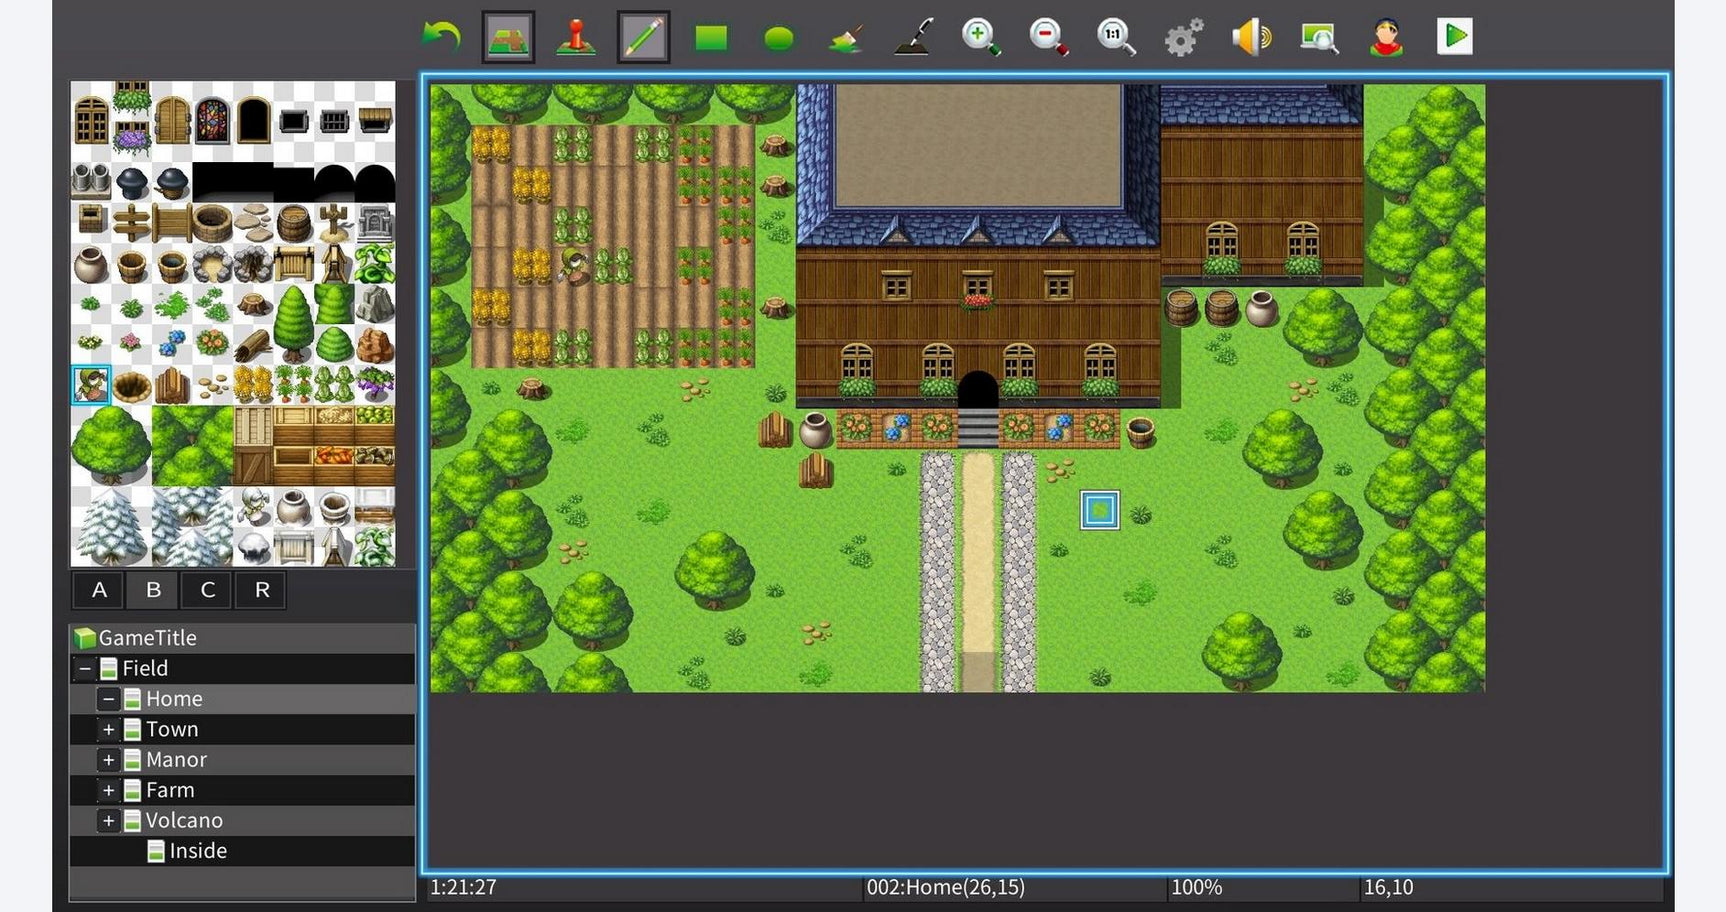Open the game Database

(x=1185, y=36)
